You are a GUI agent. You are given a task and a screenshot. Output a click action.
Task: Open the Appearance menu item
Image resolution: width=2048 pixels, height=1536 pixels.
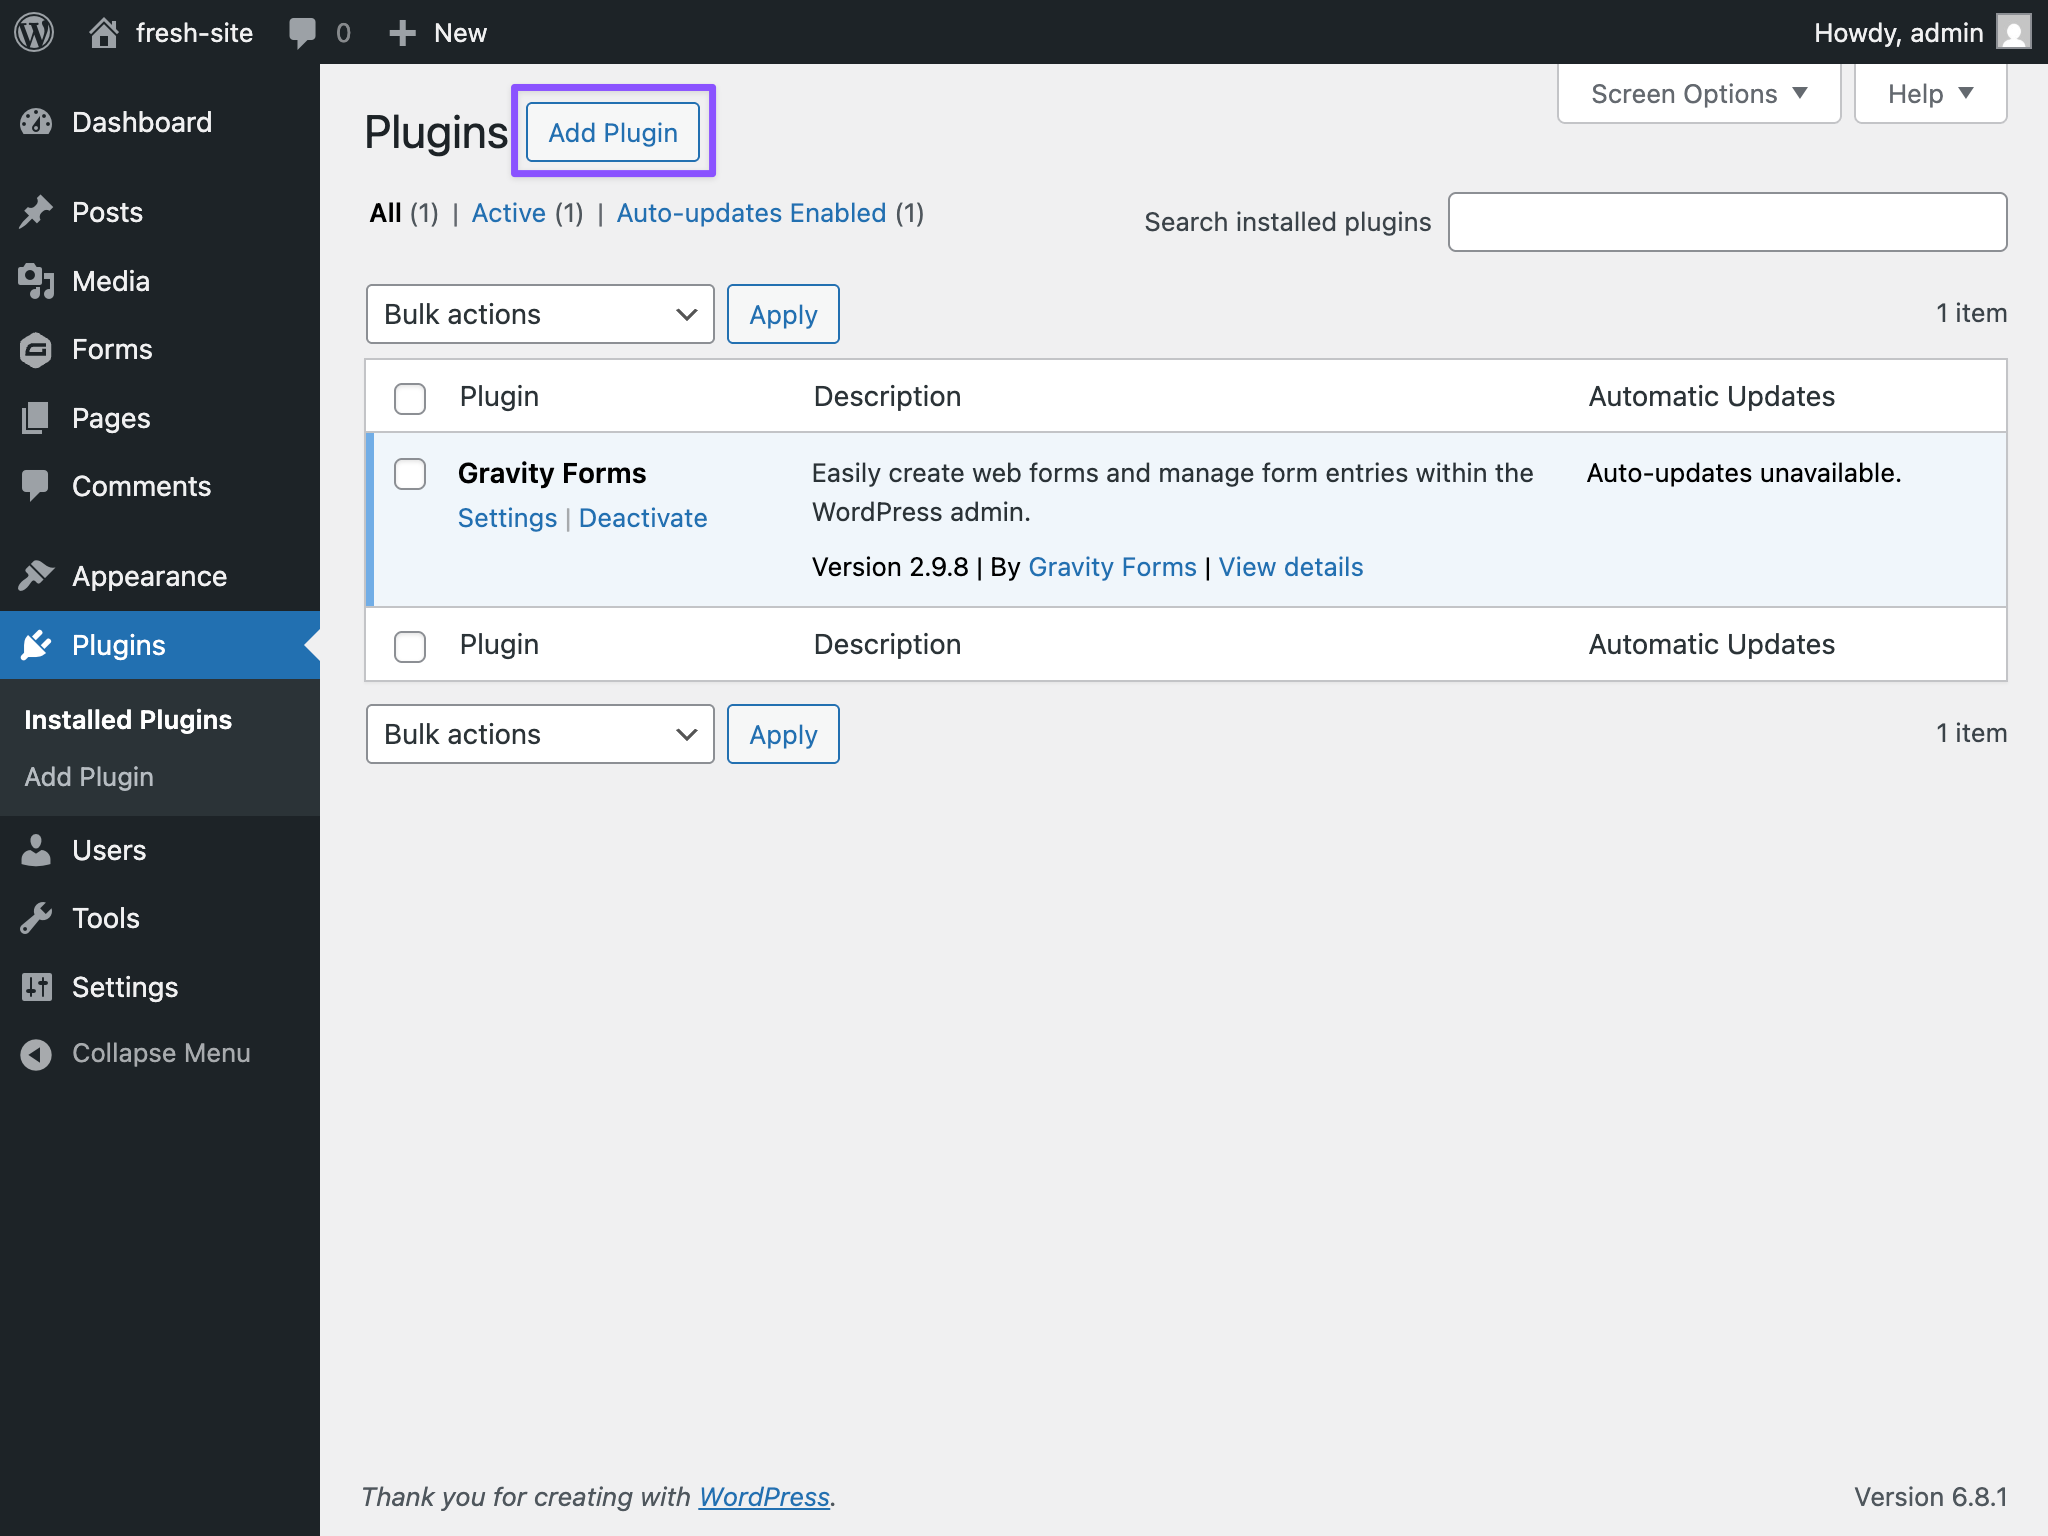pyautogui.click(x=160, y=576)
